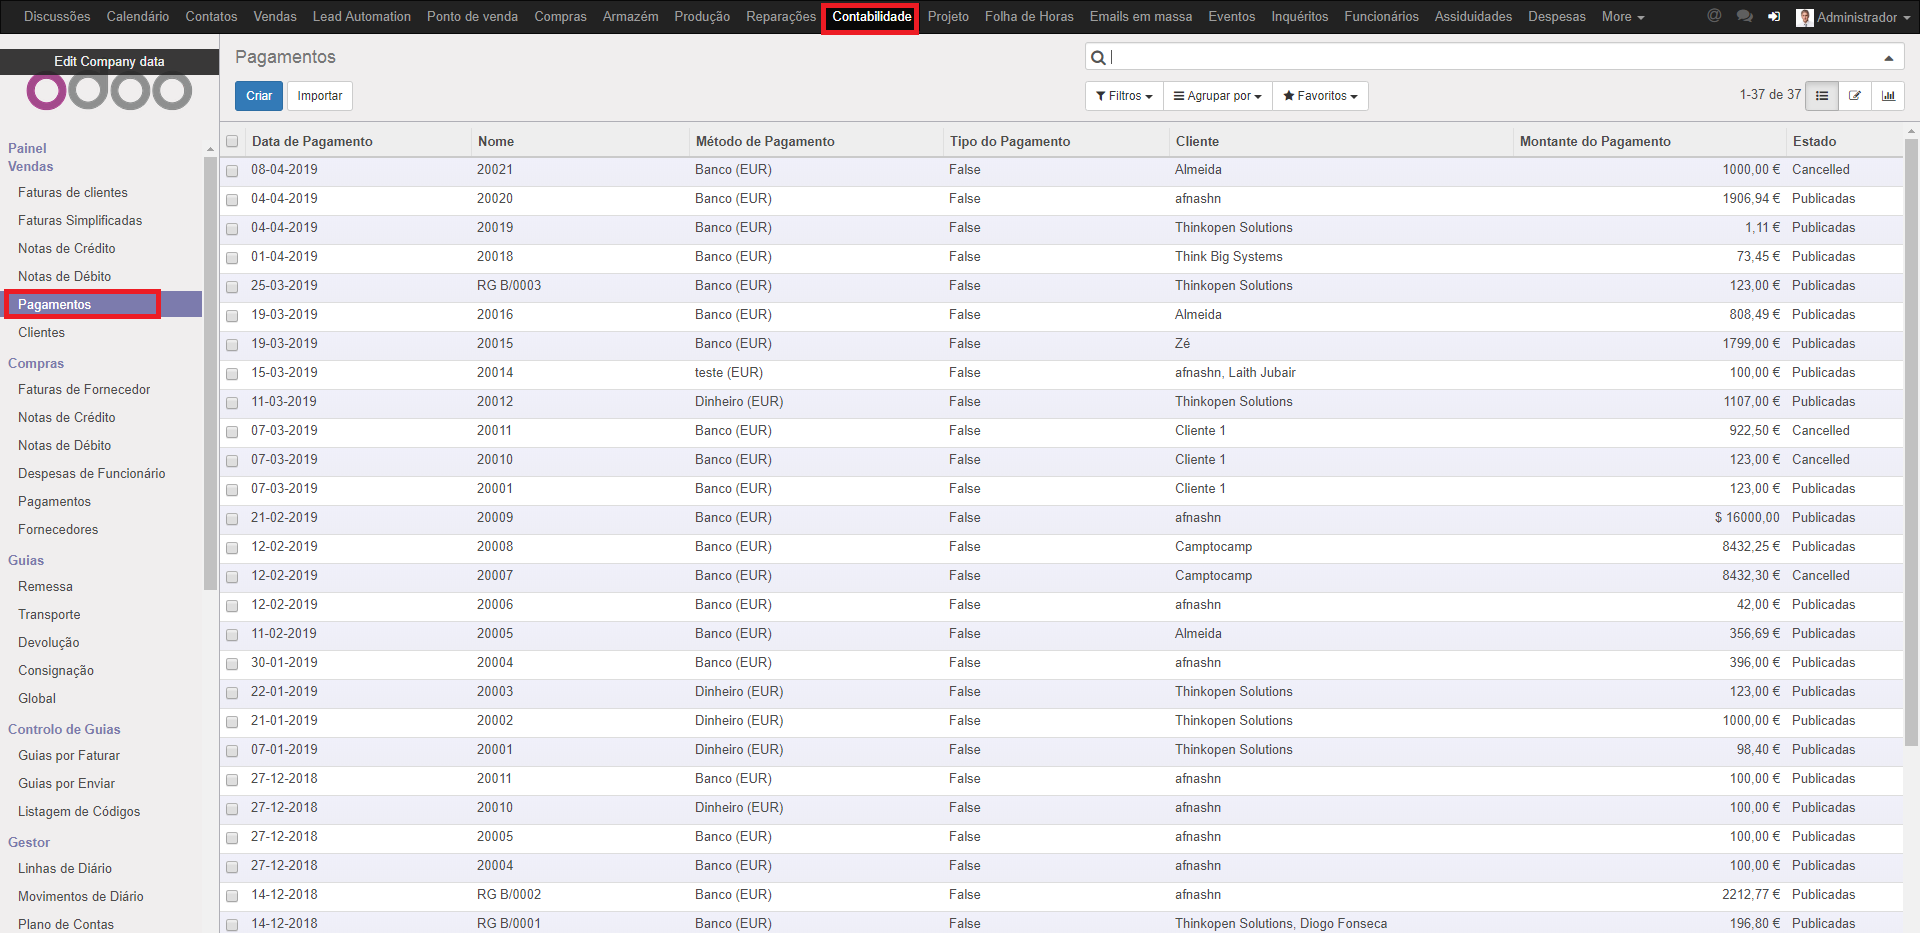This screenshot has height=933, width=1920.
Task: Tick checkbox for payment 20014
Action: click(x=232, y=374)
